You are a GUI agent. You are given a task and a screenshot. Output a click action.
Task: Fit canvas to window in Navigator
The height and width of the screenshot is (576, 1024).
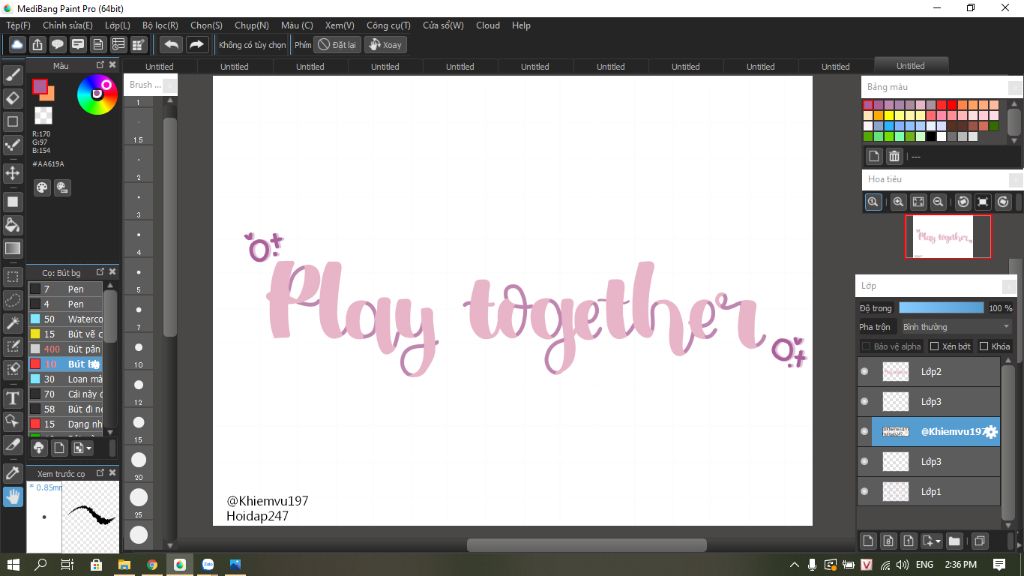click(x=918, y=202)
